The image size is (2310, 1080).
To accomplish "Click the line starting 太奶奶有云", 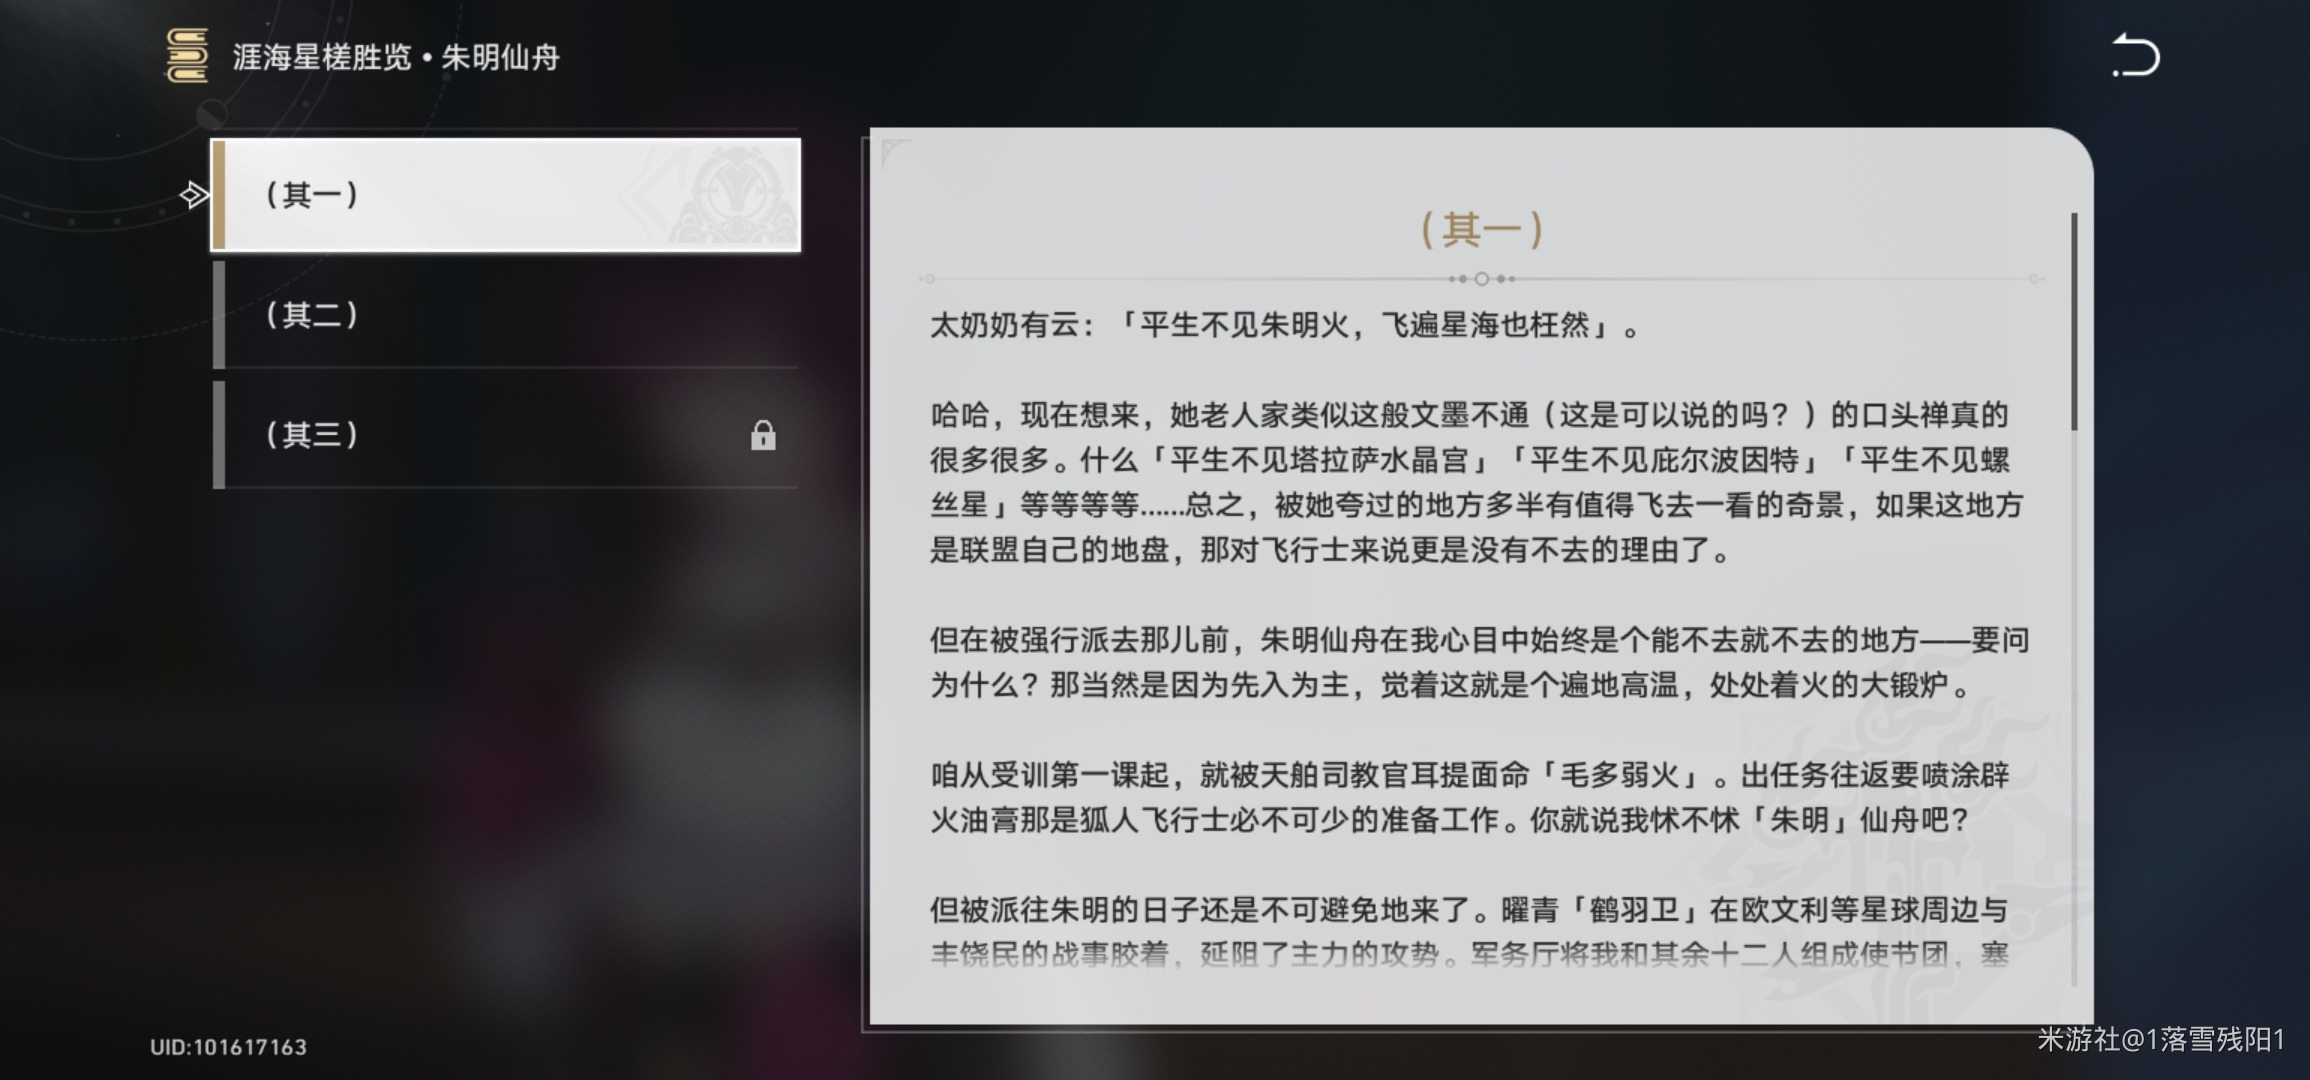I will coord(1285,325).
